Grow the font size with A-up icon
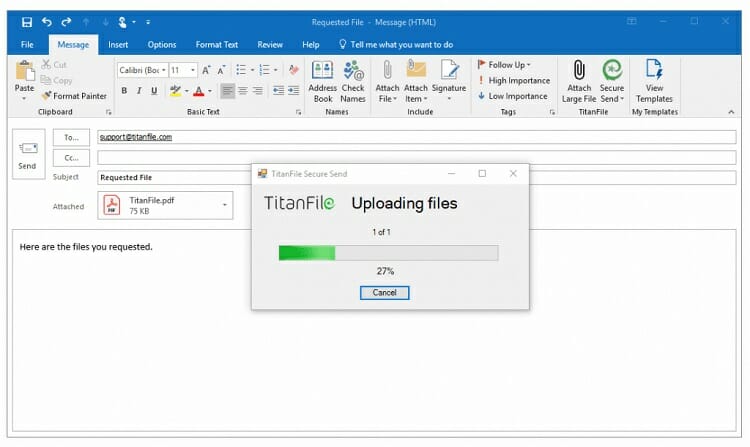750x447 pixels. pos(206,70)
